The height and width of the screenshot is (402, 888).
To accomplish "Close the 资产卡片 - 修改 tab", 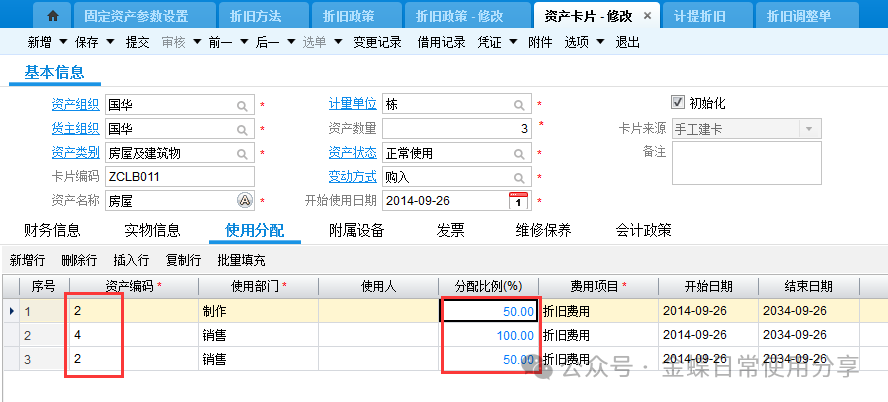I will tap(646, 16).
